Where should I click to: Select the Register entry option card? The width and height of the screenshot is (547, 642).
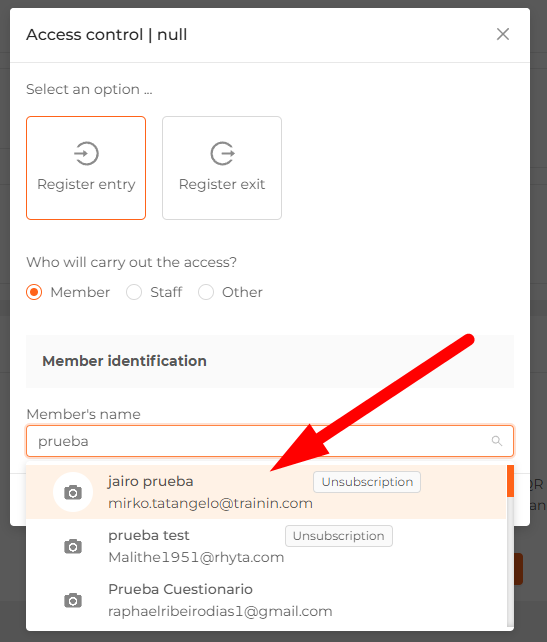[86, 168]
